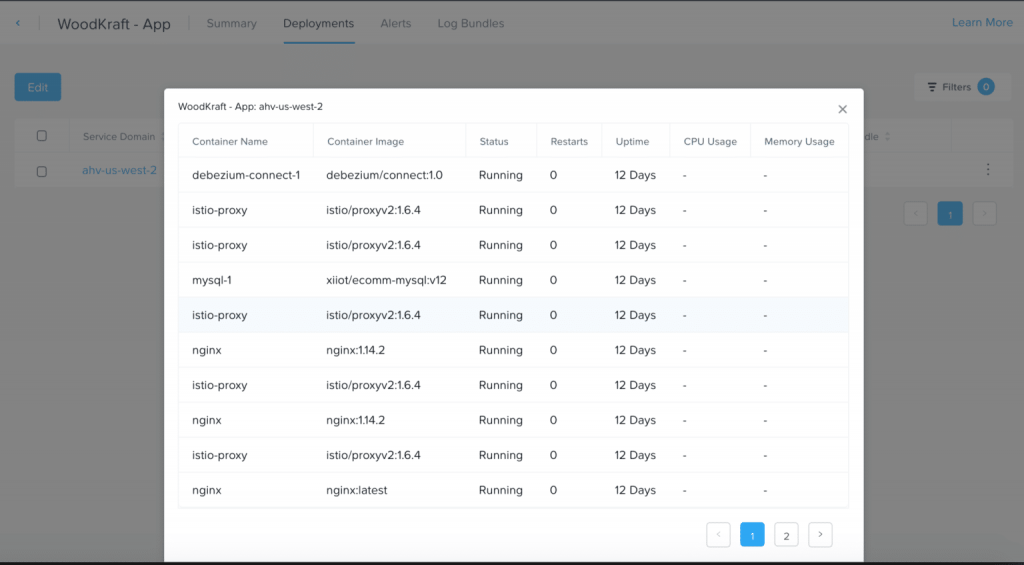1024x565 pixels.
Task: Open the Log Bundles tab
Action: click(470, 23)
